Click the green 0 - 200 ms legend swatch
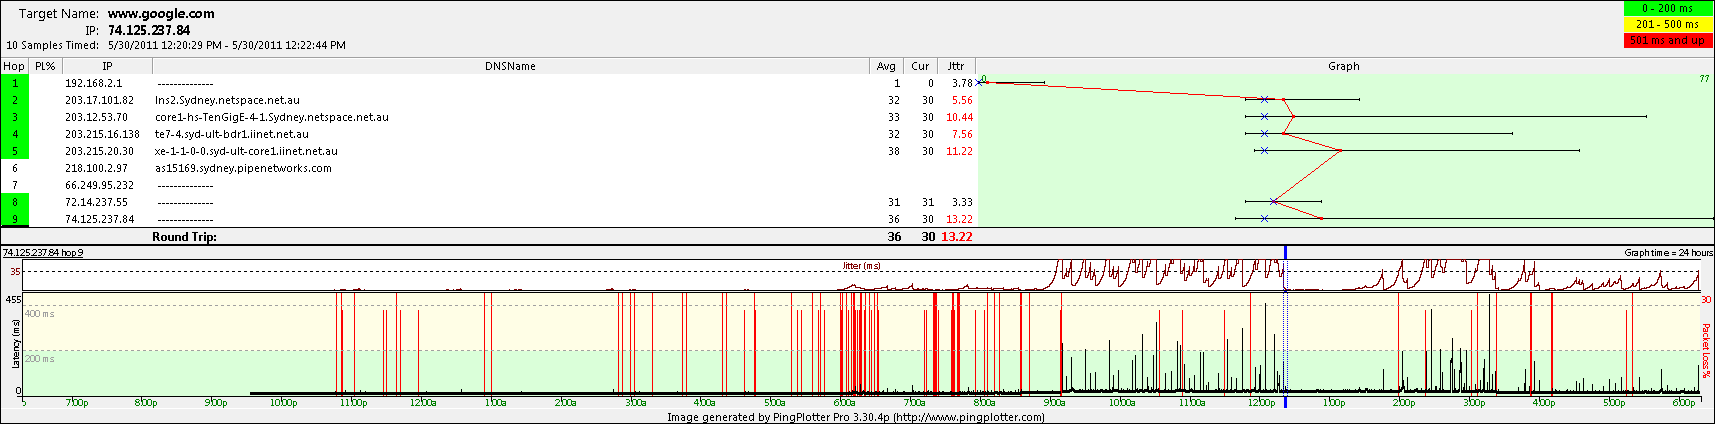This screenshot has height=424, width=1715. click(x=1669, y=8)
